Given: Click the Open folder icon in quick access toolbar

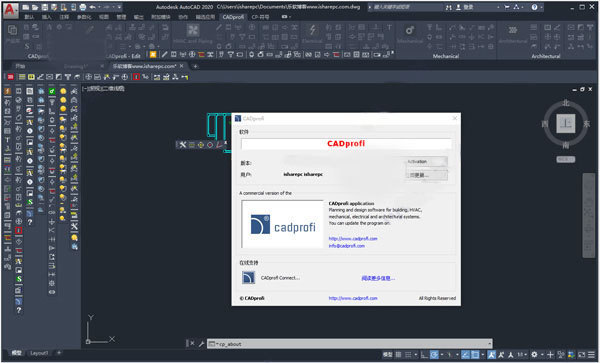Looking at the screenshot, I should (x=35, y=7).
